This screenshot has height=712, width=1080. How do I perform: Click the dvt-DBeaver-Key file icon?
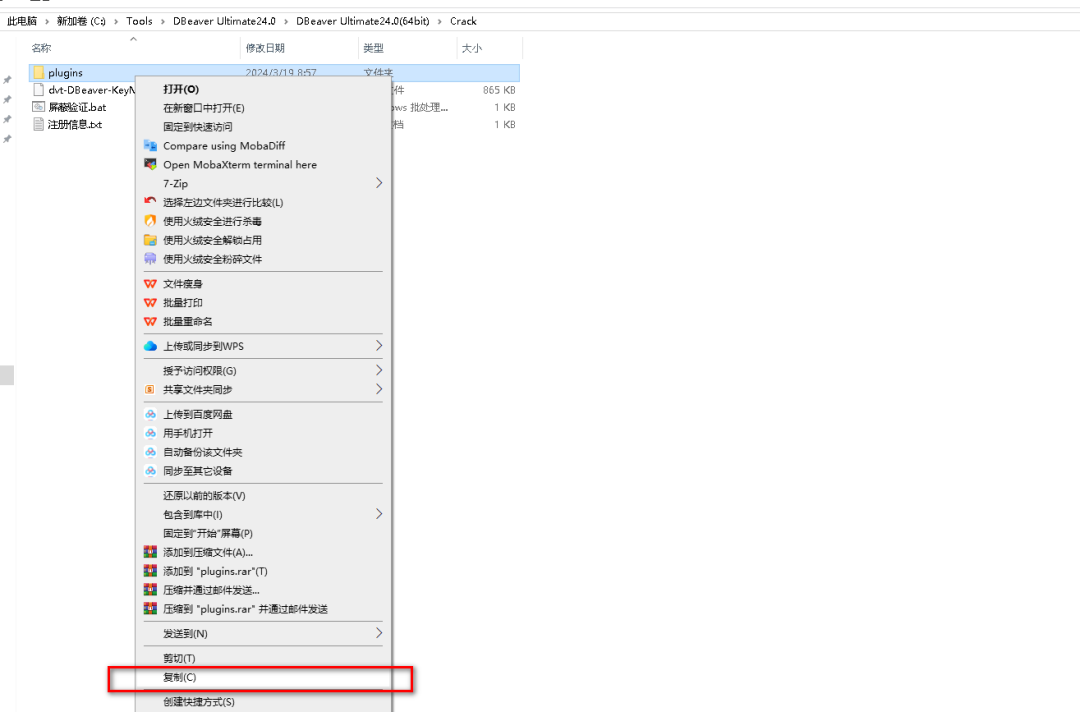point(39,90)
